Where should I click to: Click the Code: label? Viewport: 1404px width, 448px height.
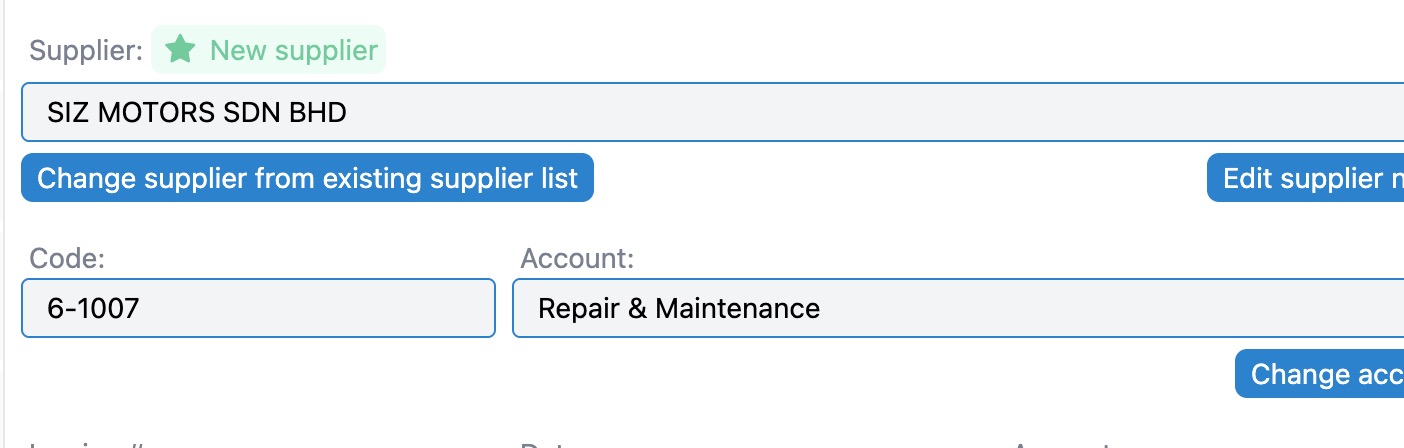point(68,258)
